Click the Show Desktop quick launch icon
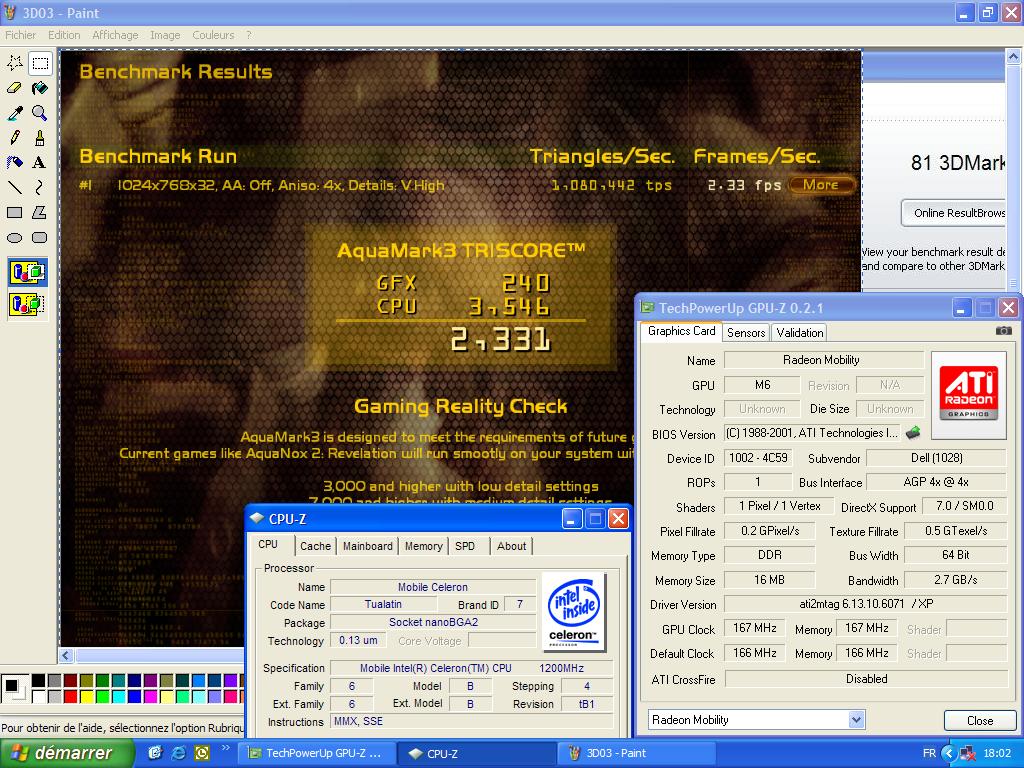 point(155,753)
